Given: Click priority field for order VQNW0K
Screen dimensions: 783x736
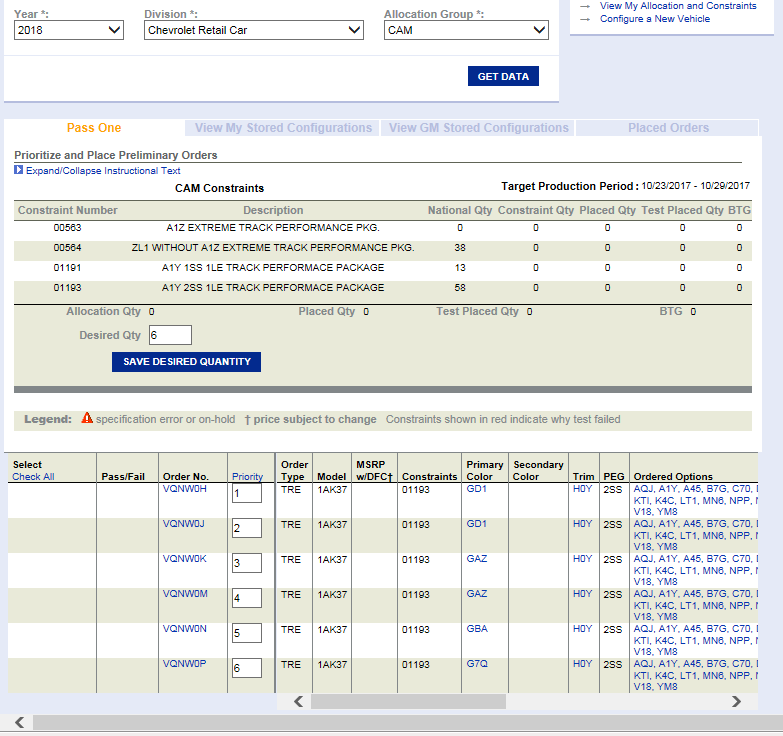Looking at the screenshot, I should [246, 563].
